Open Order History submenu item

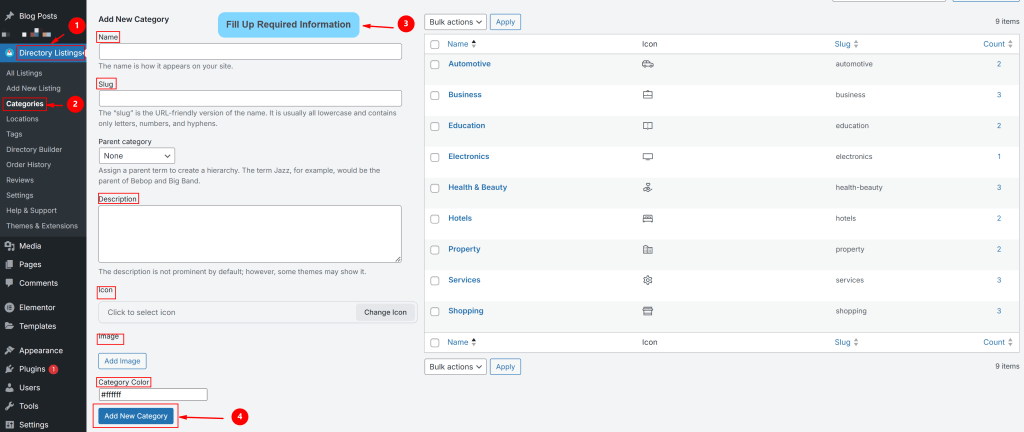(29, 164)
